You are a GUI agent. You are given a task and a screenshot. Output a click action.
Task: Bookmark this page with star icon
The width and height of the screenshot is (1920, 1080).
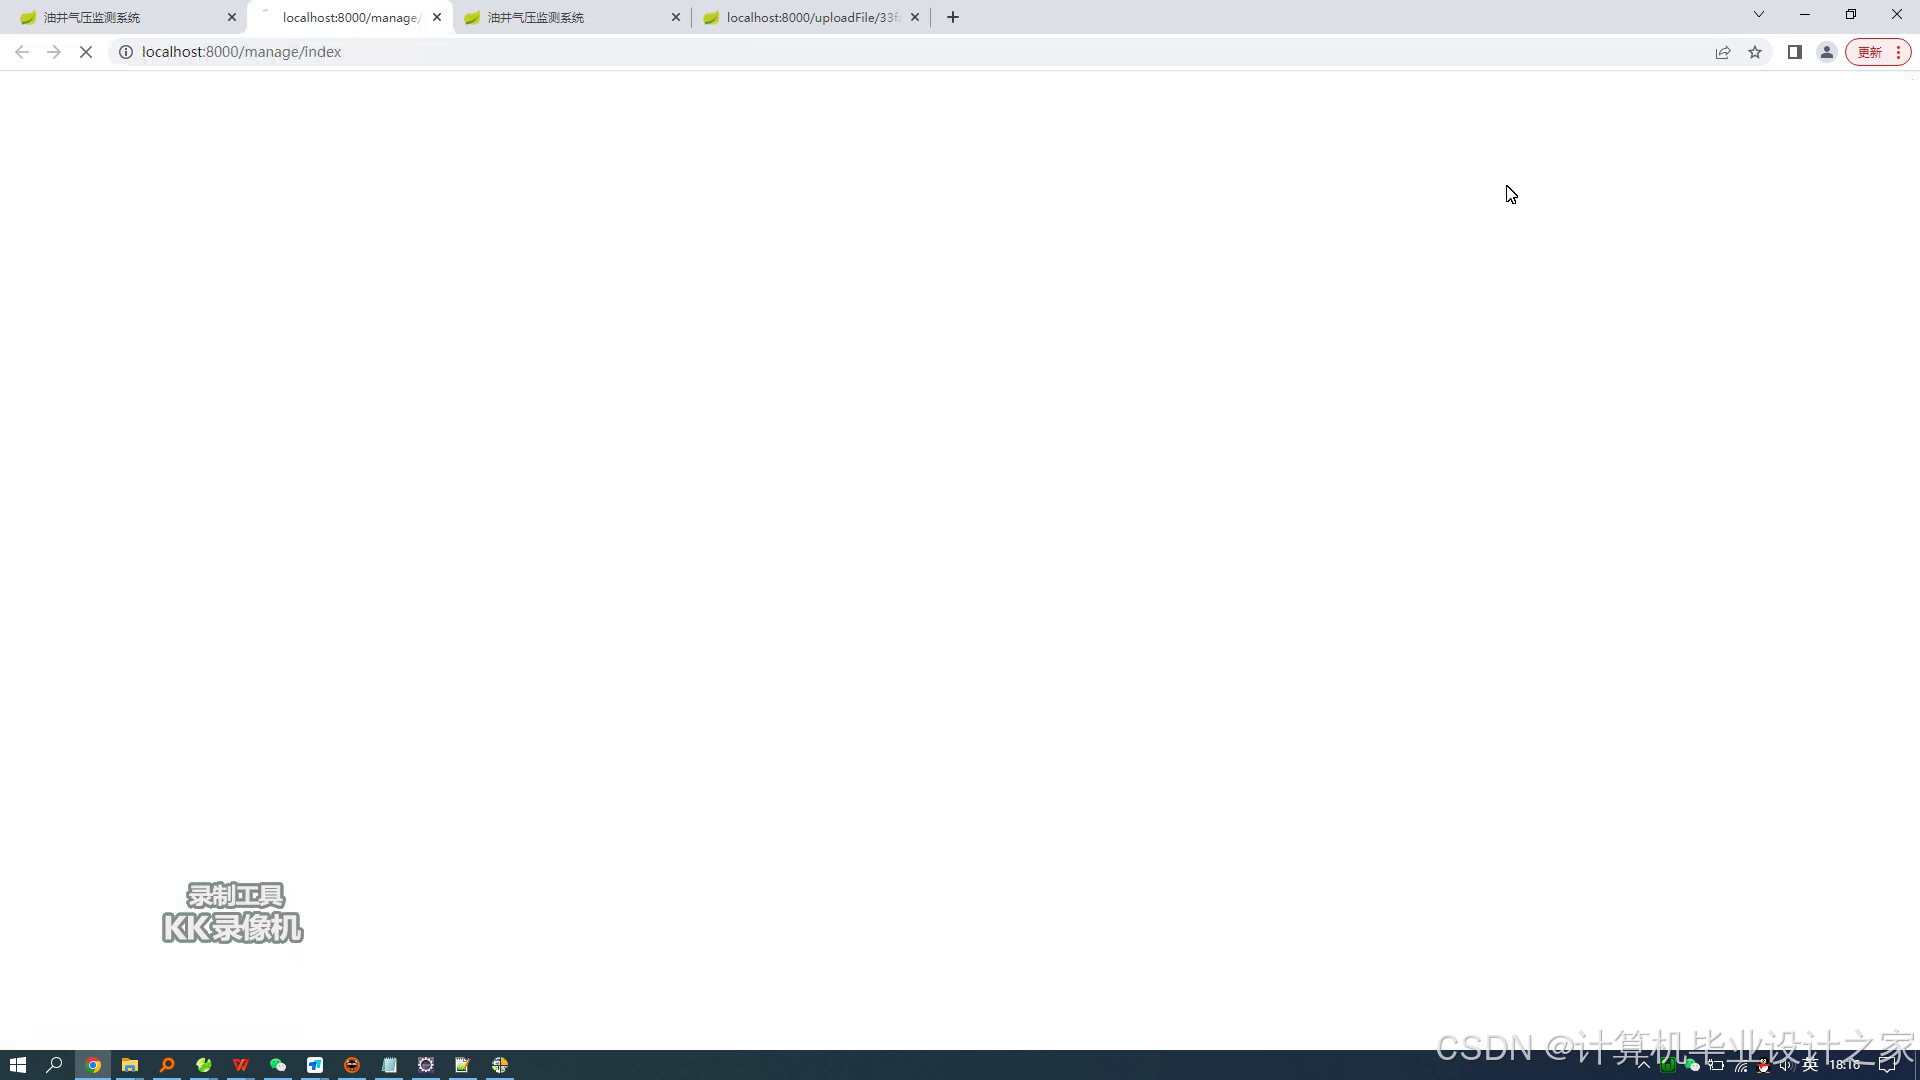(x=1755, y=52)
